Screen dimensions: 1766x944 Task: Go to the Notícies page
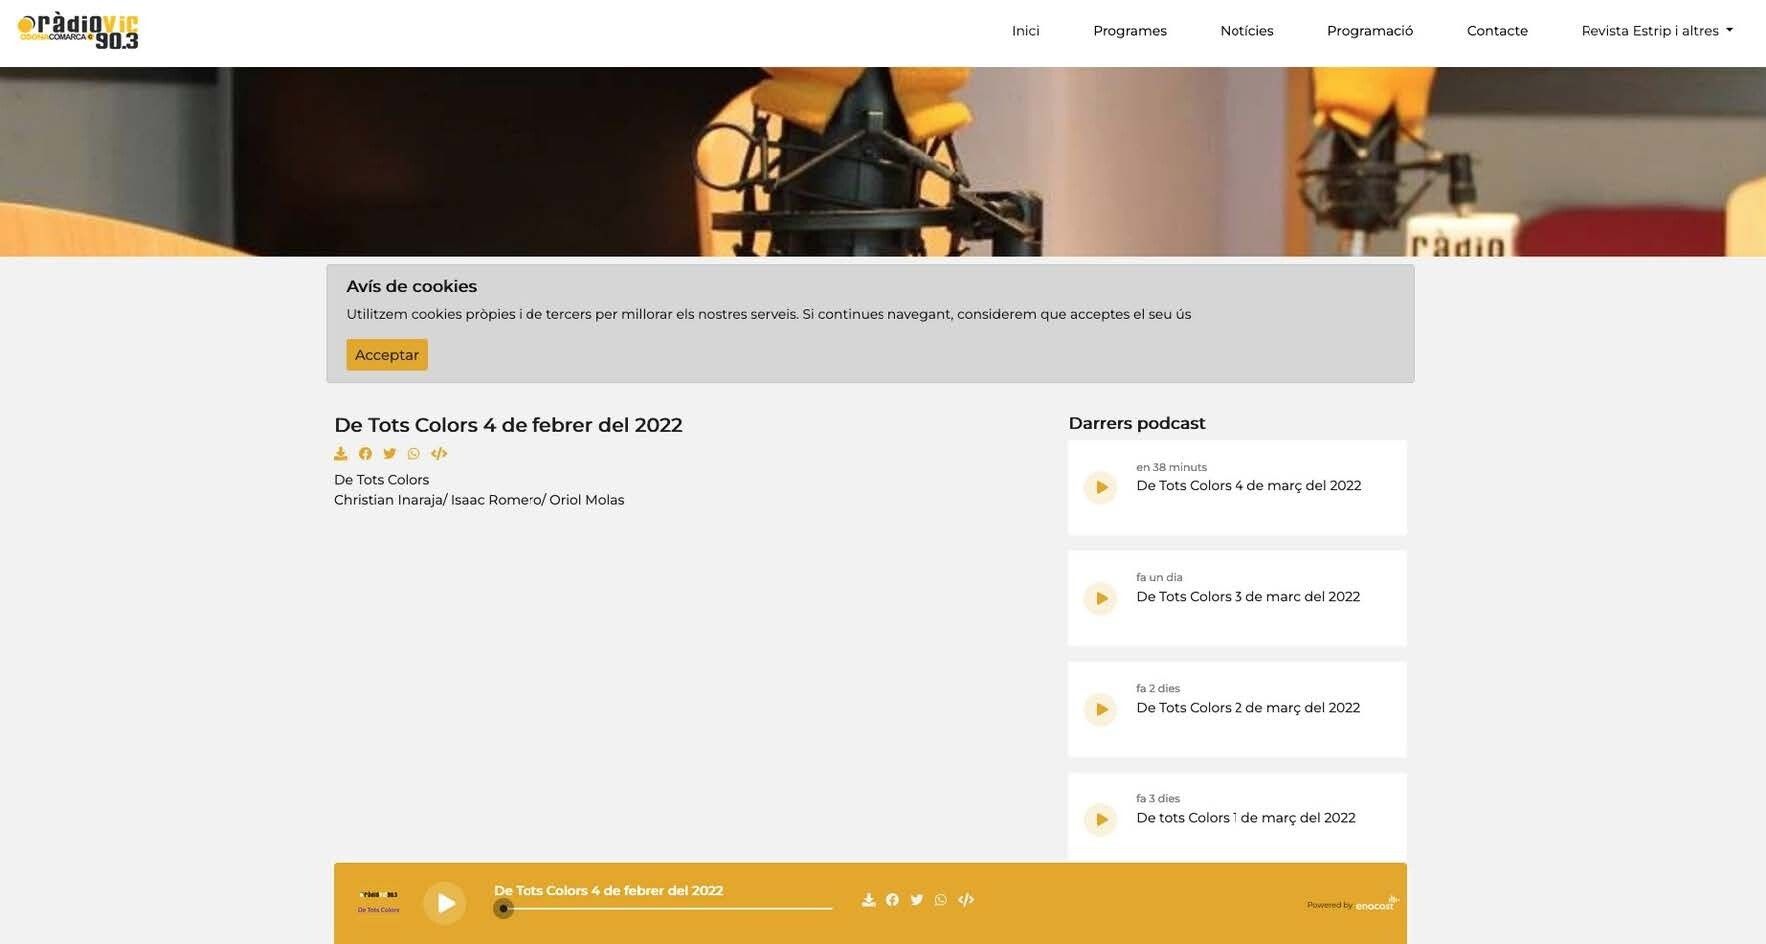click(x=1246, y=31)
